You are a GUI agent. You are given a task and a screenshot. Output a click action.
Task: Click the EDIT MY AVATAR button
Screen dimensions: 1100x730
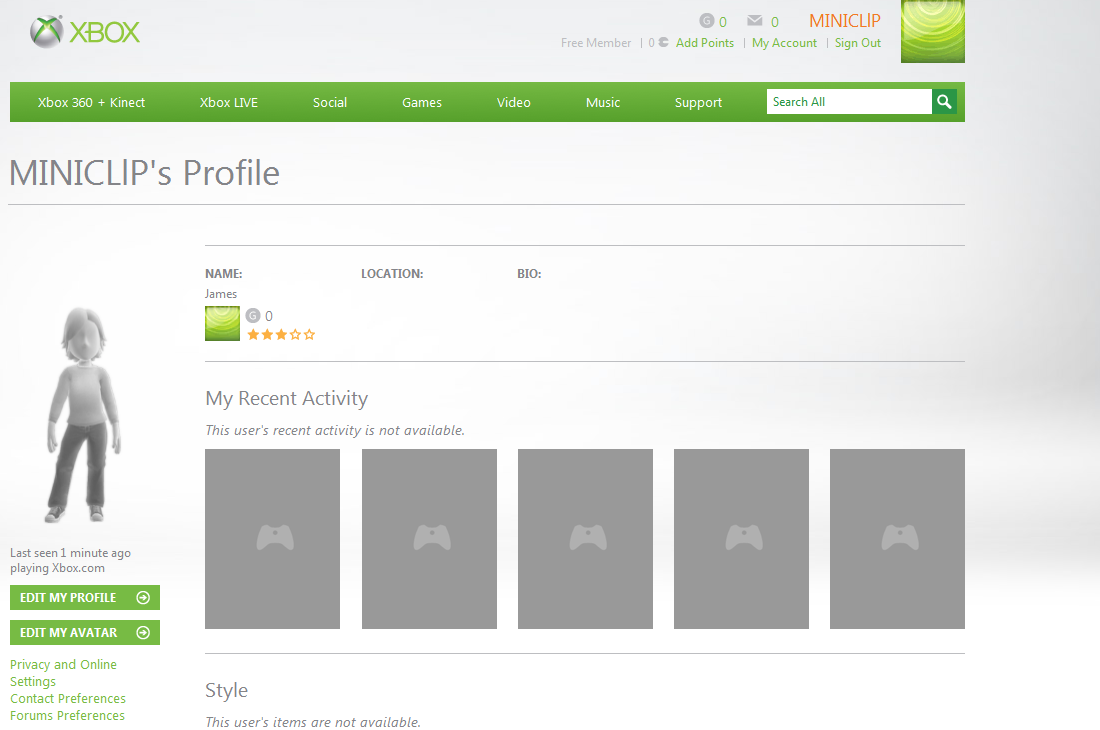point(85,633)
